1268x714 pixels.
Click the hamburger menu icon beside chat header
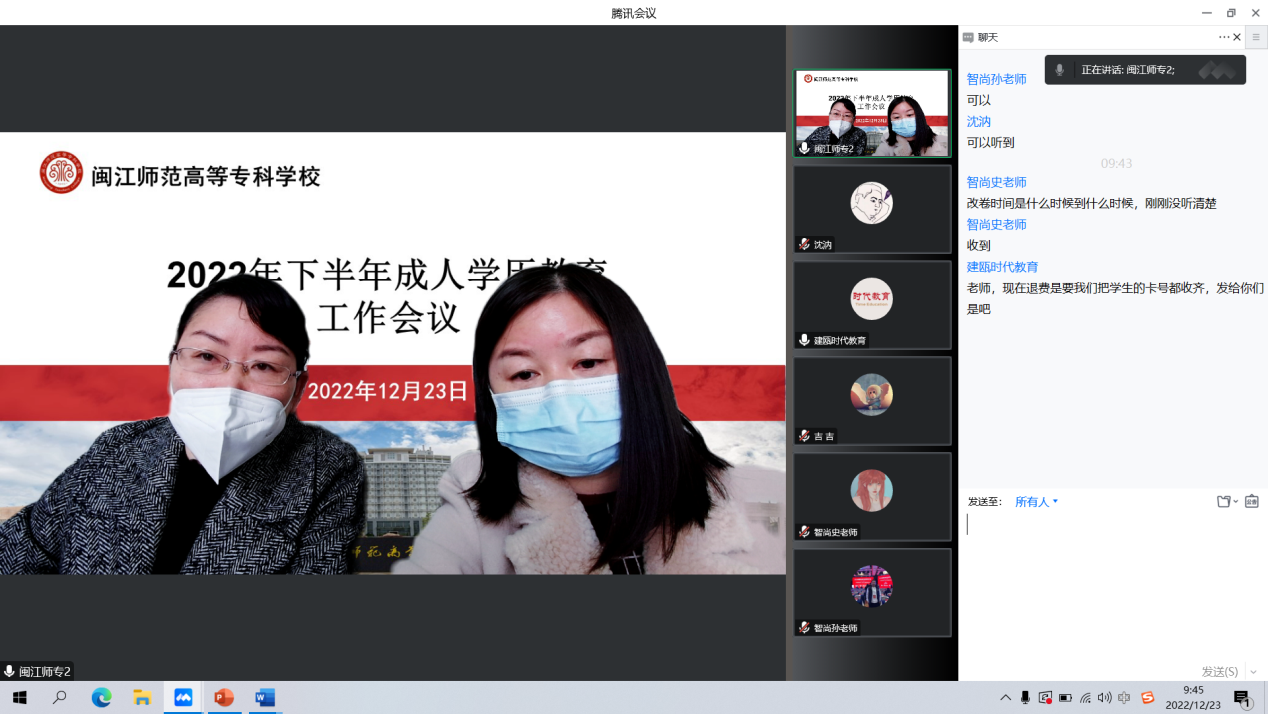pyautogui.click(x=1256, y=37)
